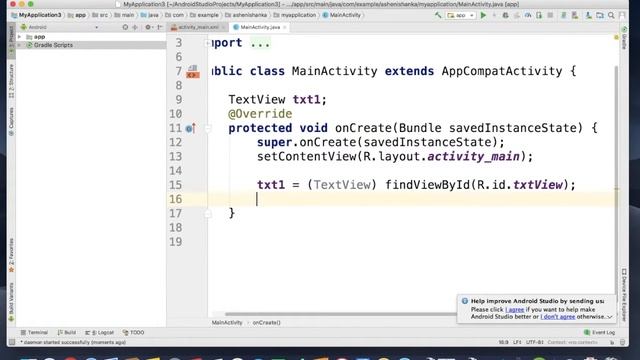Run the app with green play button
This screenshot has width=640, height=360.
(483, 15)
